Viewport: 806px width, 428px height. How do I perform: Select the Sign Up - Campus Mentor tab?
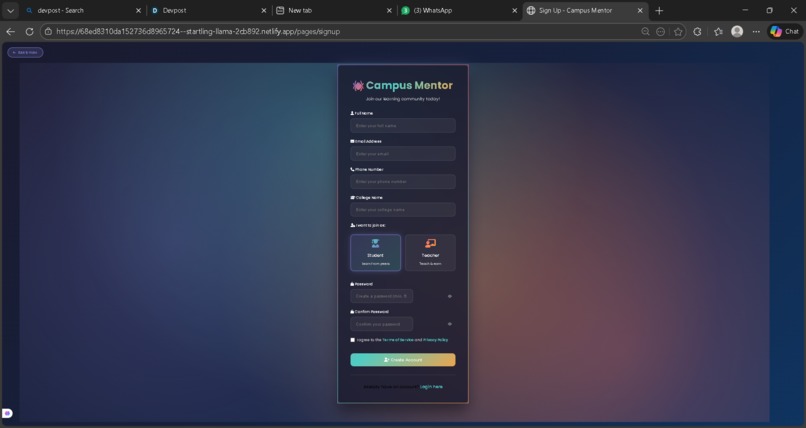click(585, 10)
